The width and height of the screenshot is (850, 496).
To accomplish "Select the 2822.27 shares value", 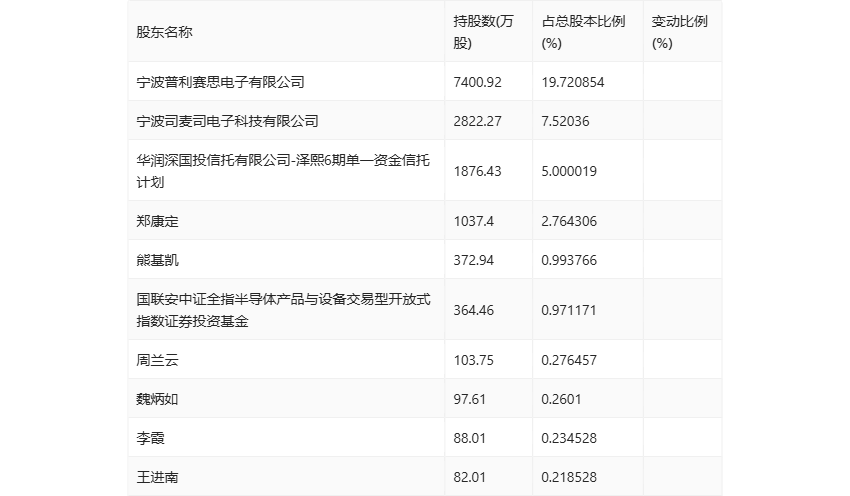I will [478, 121].
